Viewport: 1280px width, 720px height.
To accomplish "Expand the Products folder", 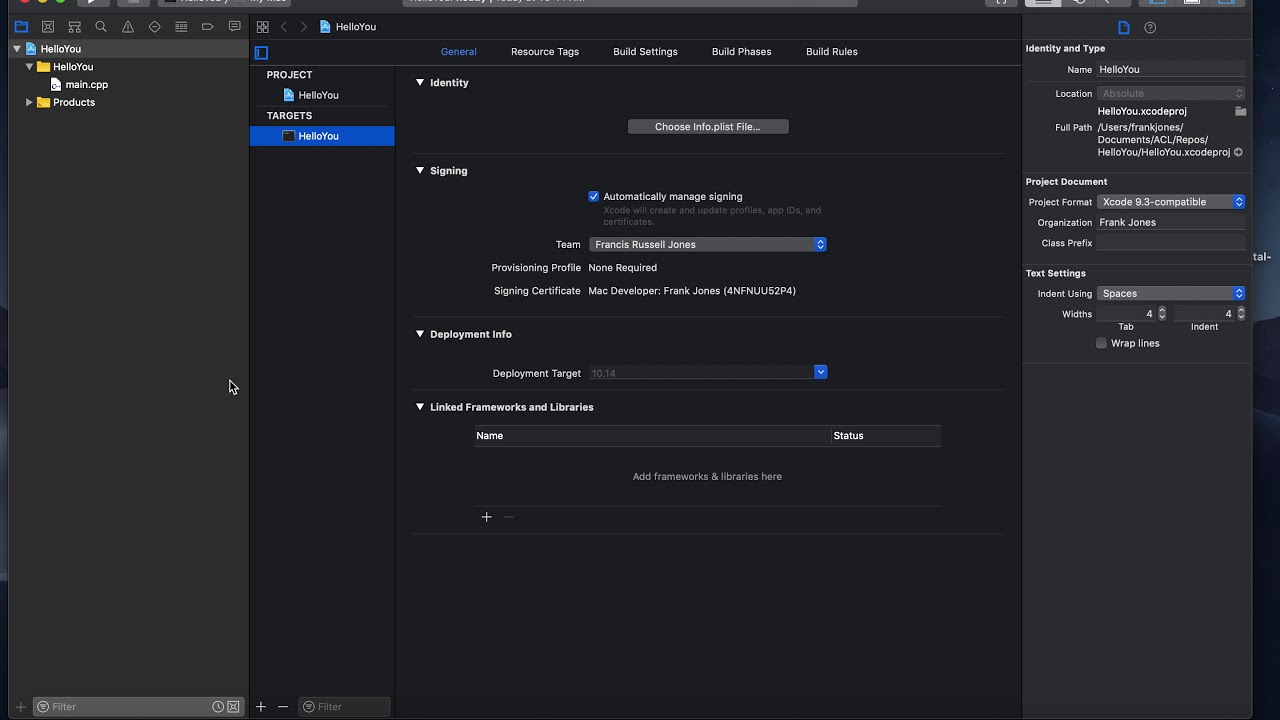I will [x=30, y=103].
